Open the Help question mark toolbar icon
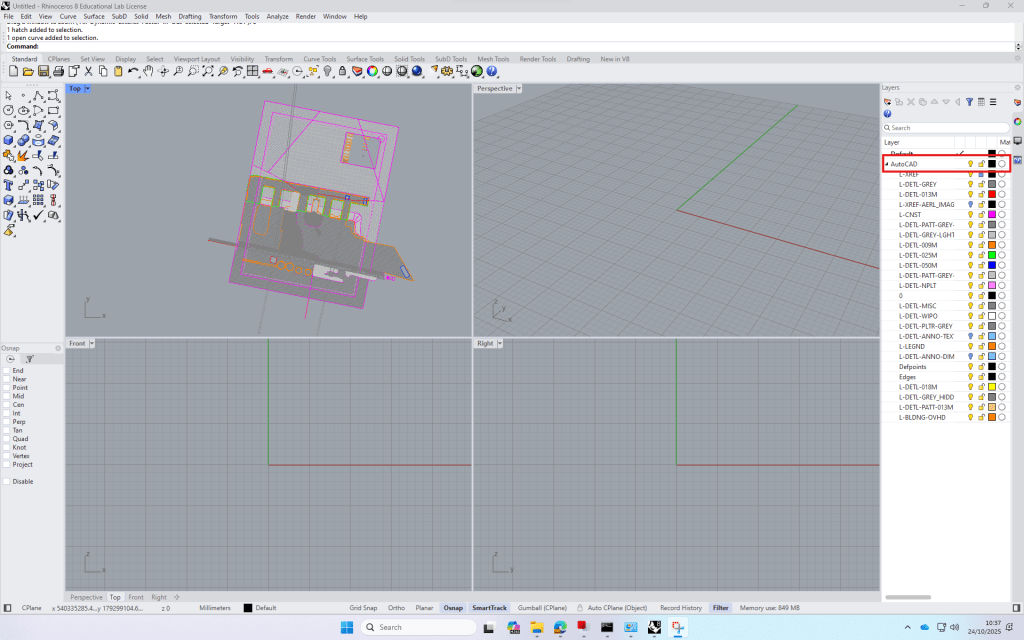The image size is (1024, 640). [491, 71]
